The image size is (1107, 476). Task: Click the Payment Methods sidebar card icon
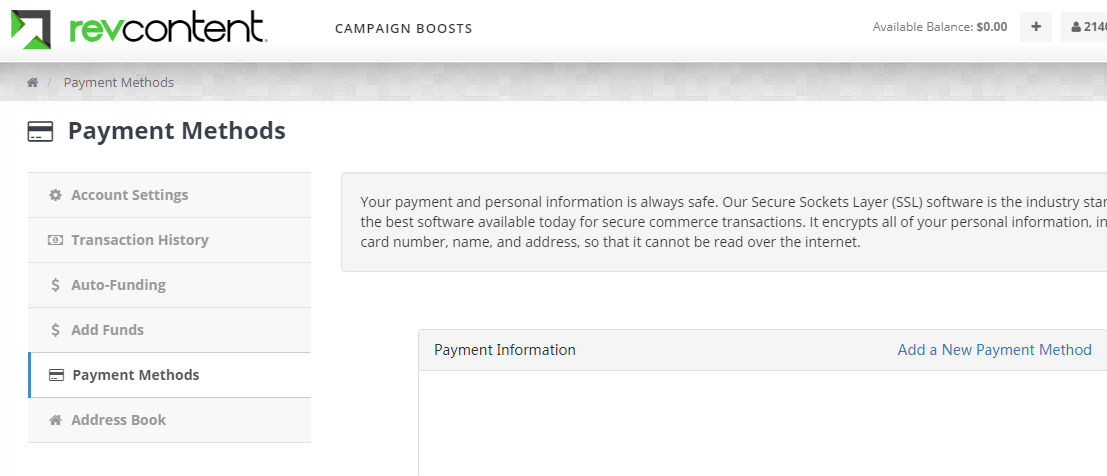click(x=57, y=375)
